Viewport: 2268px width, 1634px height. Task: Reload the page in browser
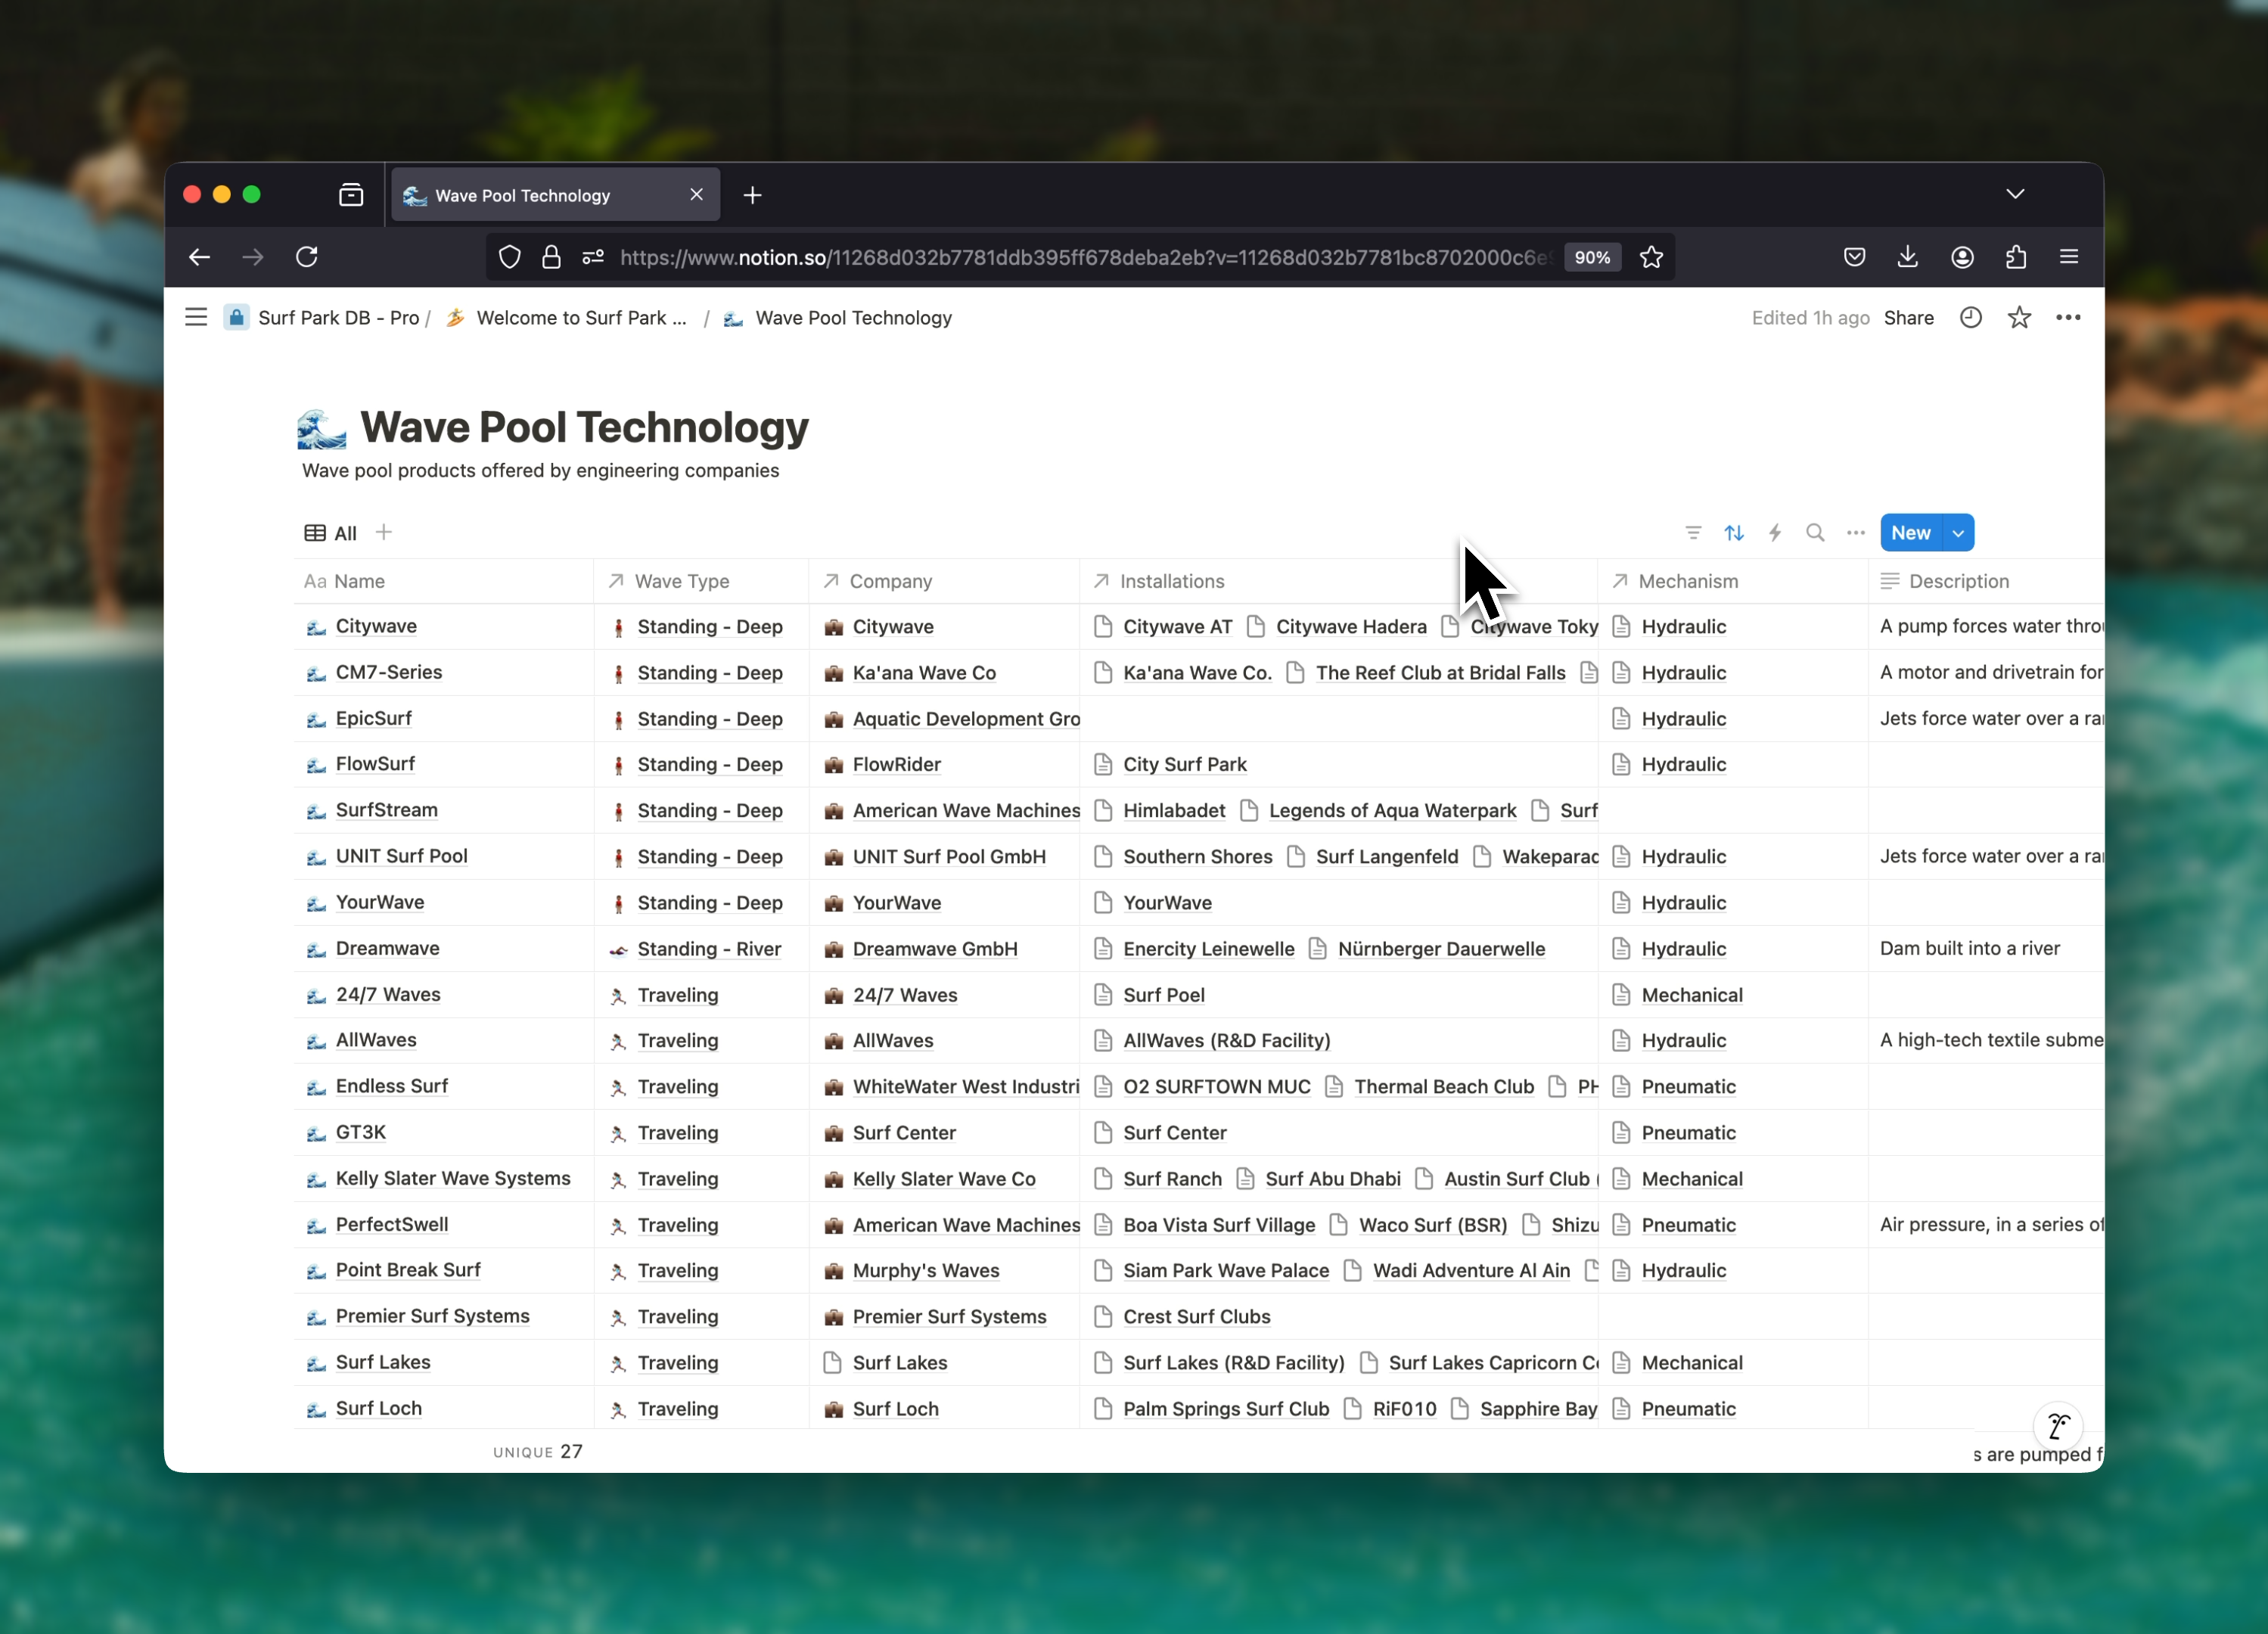pyautogui.click(x=307, y=257)
